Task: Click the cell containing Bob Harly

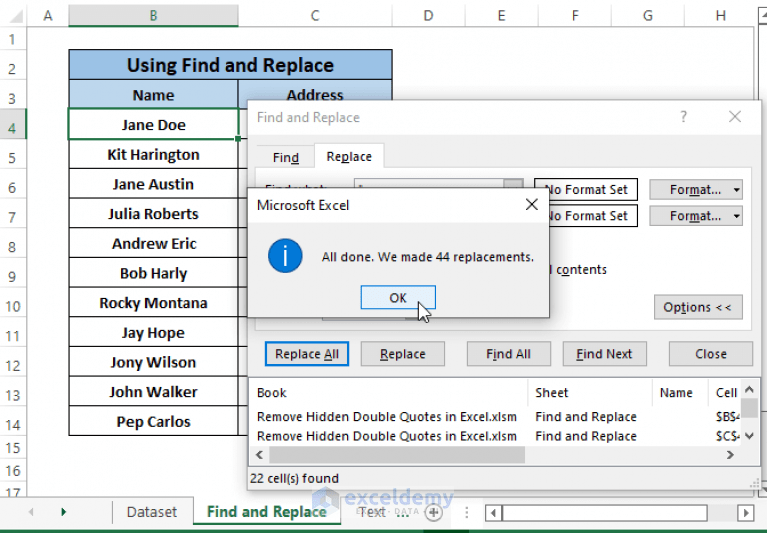Action: [154, 273]
